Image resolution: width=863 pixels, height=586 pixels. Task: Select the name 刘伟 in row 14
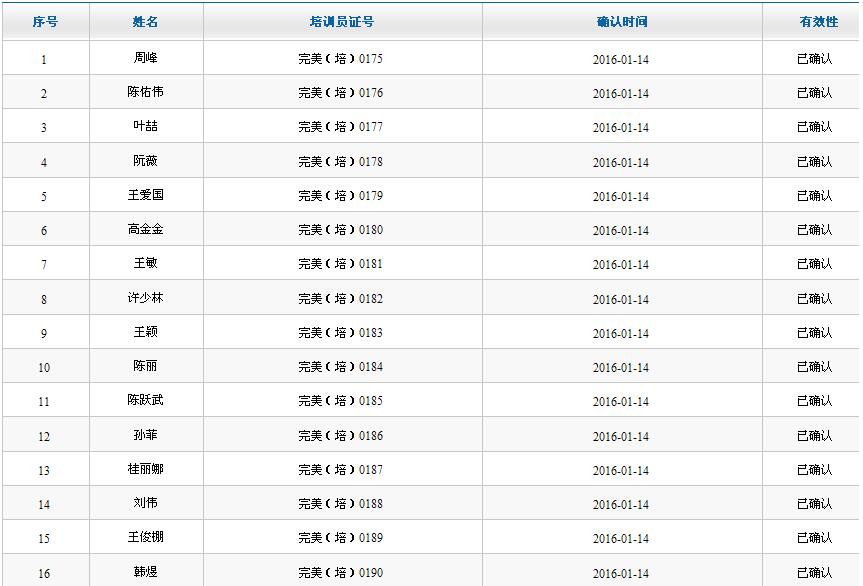click(145, 503)
